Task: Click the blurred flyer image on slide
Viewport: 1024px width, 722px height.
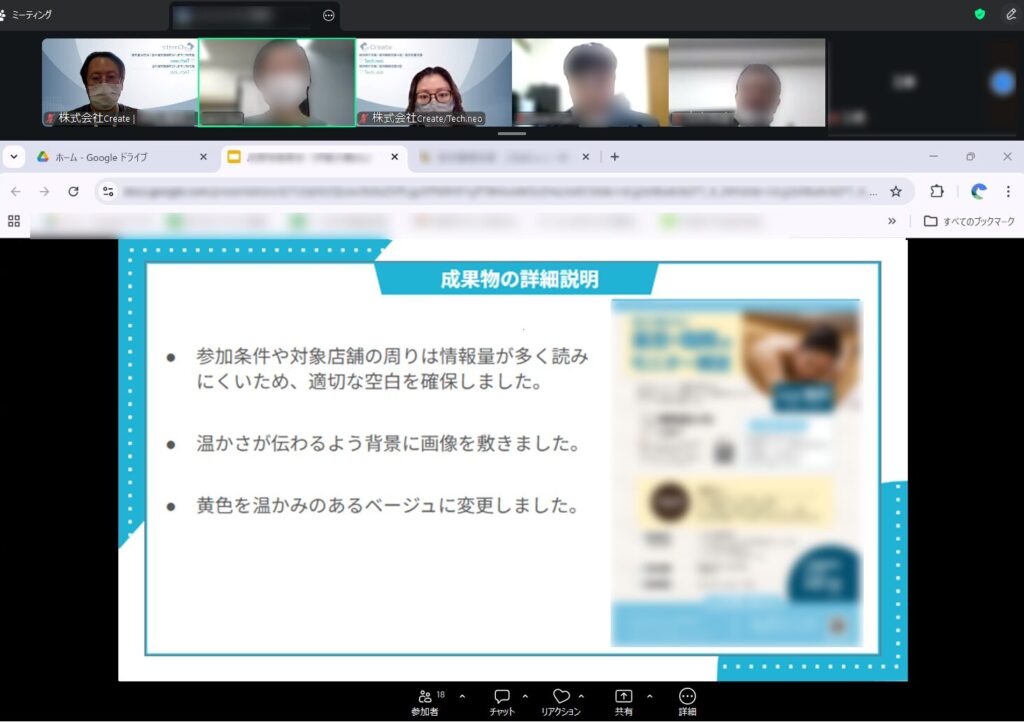Action: click(736, 472)
